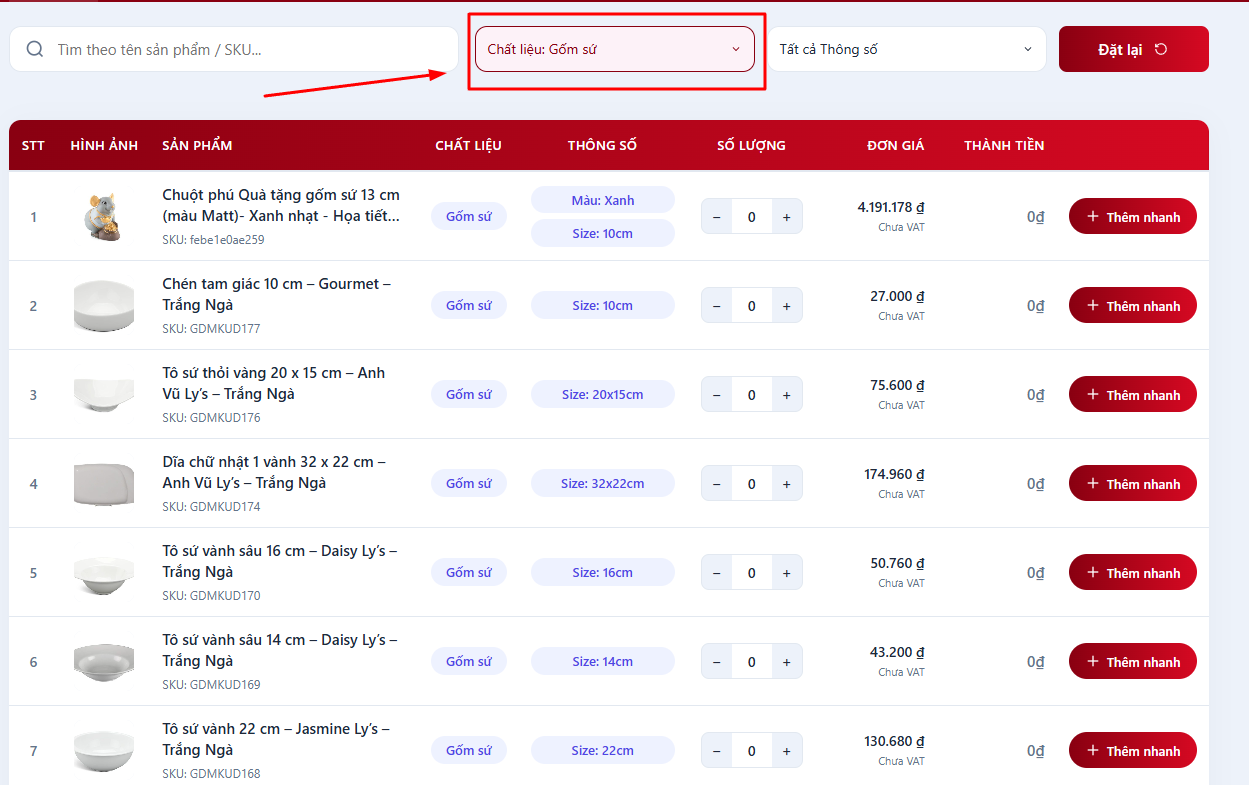Click the Gốm sứ tag in row 5
This screenshot has width=1249, height=785.
pos(468,573)
